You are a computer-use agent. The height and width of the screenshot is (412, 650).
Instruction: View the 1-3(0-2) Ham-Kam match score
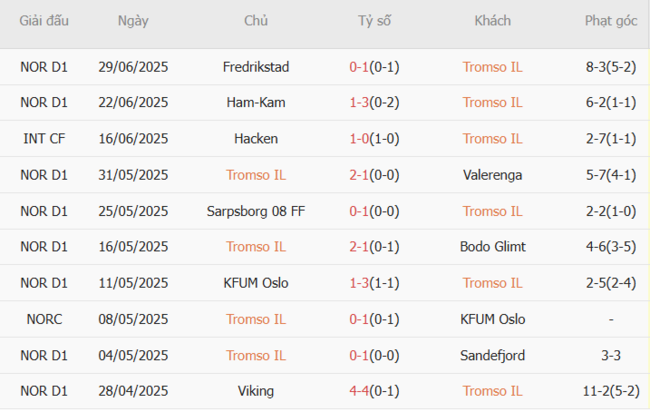click(374, 102)
